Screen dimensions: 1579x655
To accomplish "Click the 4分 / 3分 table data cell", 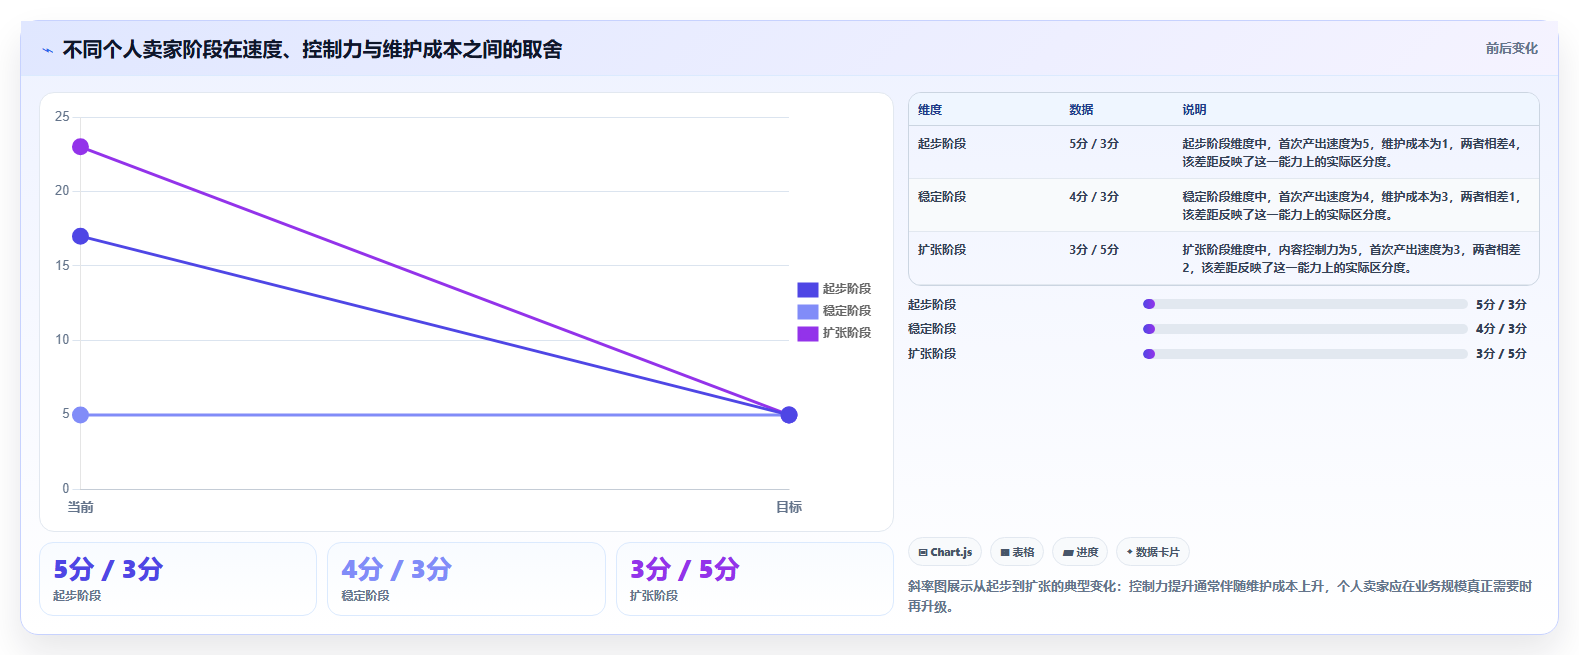I will [x=1094, y=197].
